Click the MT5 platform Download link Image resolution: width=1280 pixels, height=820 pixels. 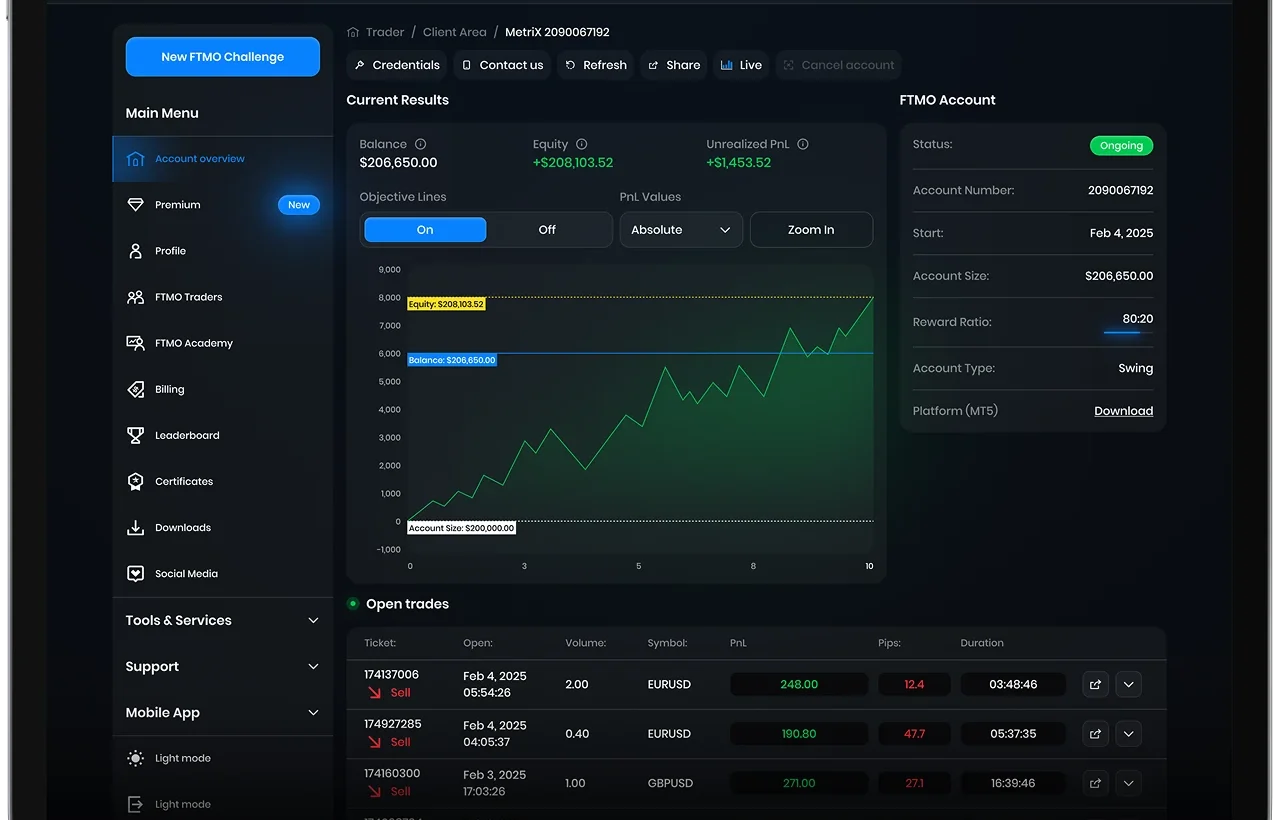(1123, 411)
